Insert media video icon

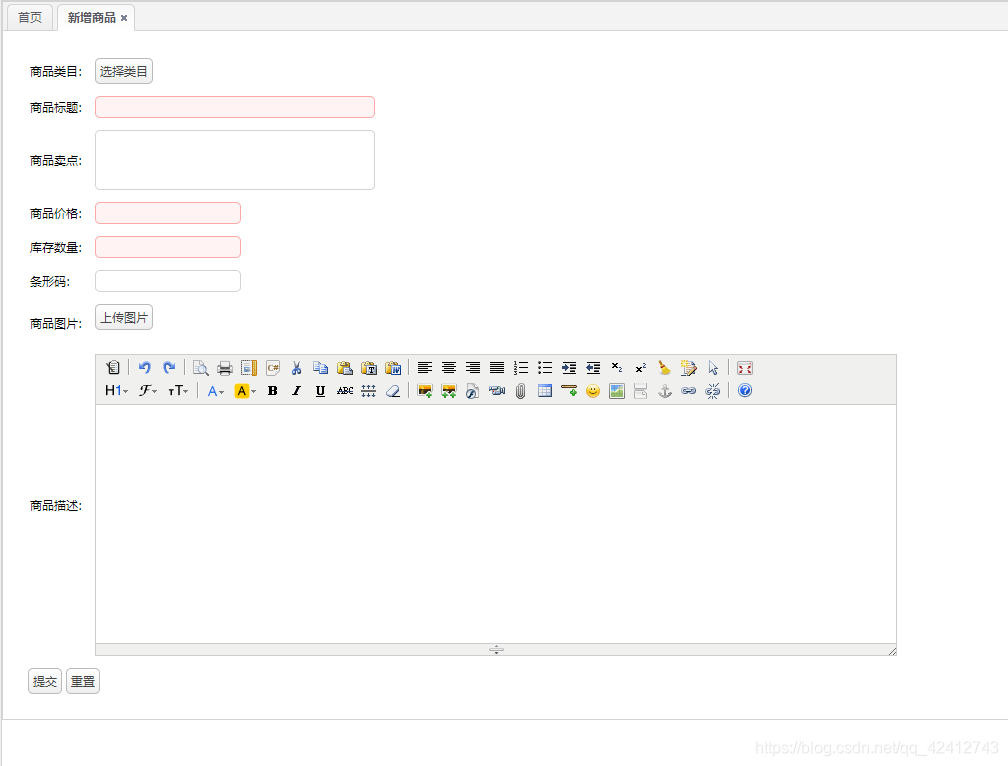pyautogui.click(x=497, y=391)
